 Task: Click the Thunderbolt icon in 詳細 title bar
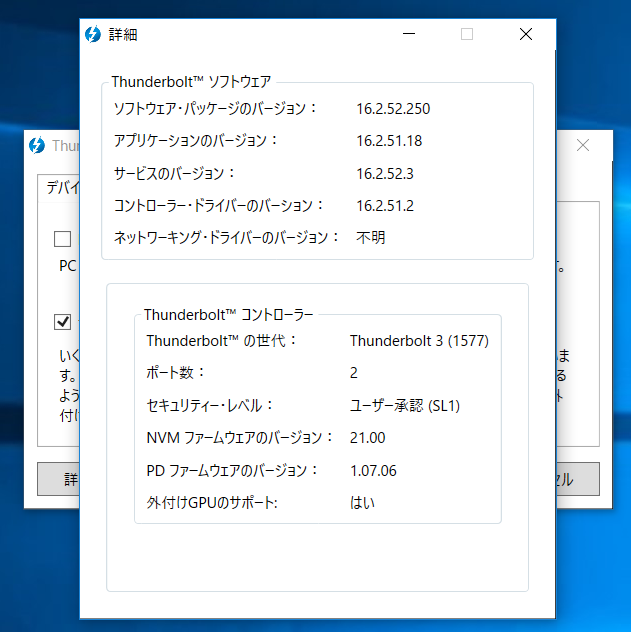coord(93,34)
